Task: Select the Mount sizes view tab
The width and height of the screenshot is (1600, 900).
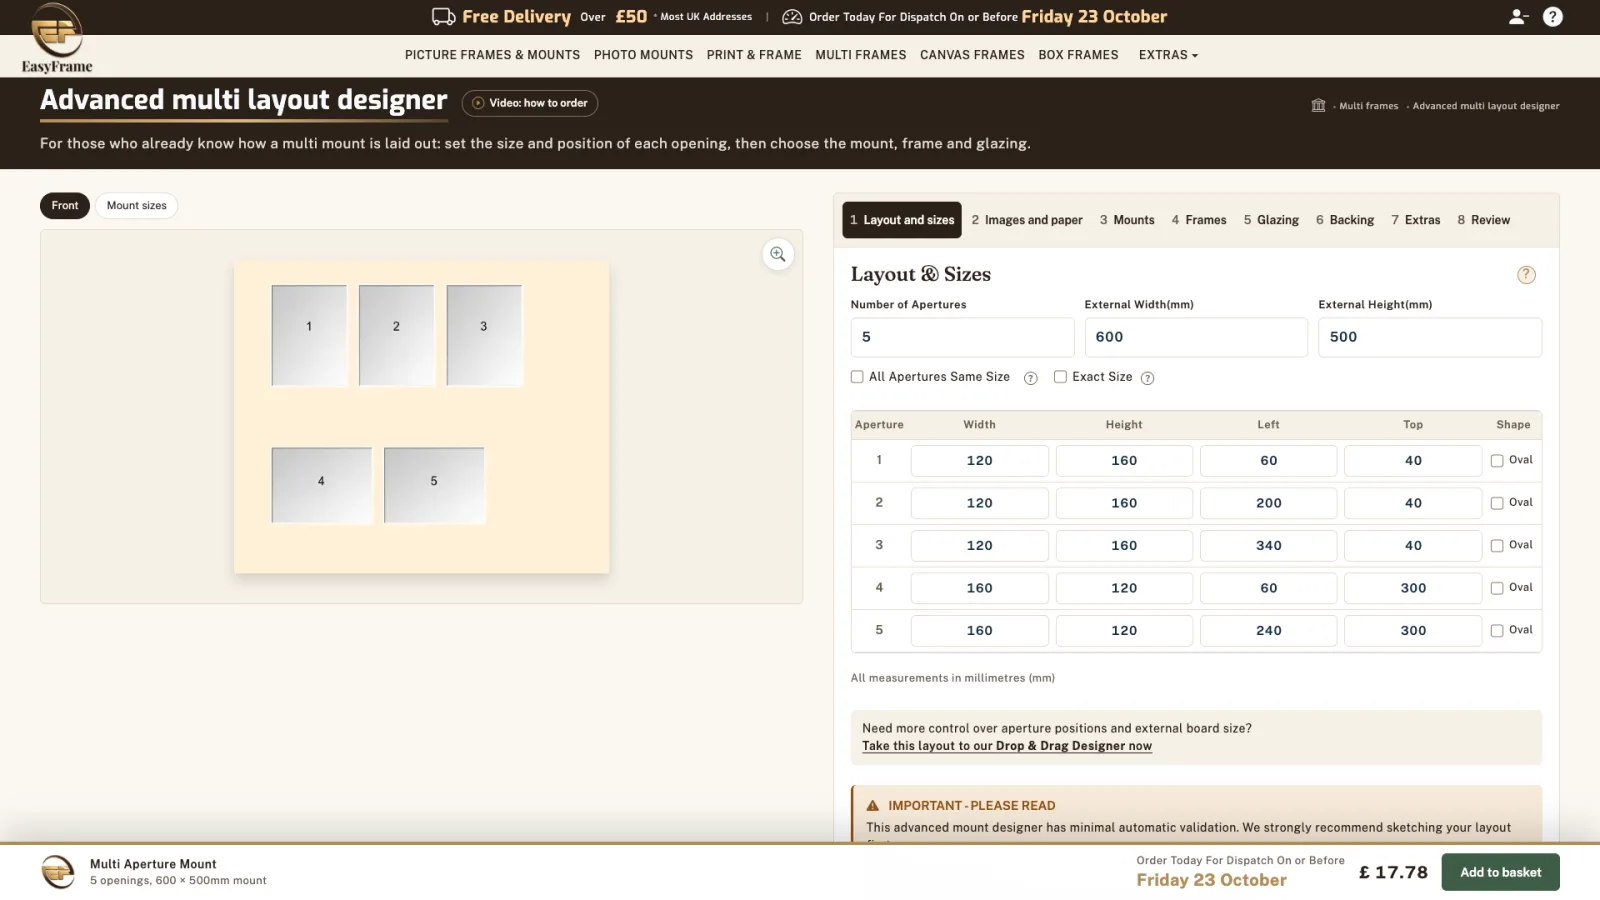Action: (x=137, y=206)
